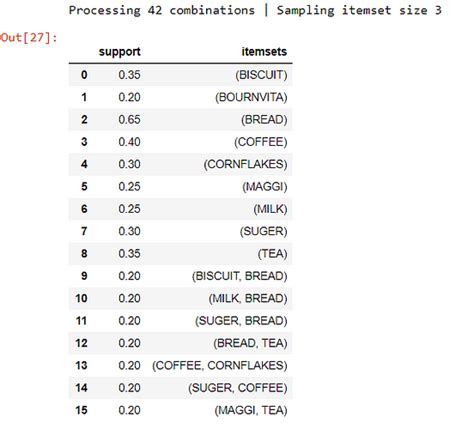Click row index 9 in the table
Viewport: 474px width, 429px height.
(x=84, y=276)
